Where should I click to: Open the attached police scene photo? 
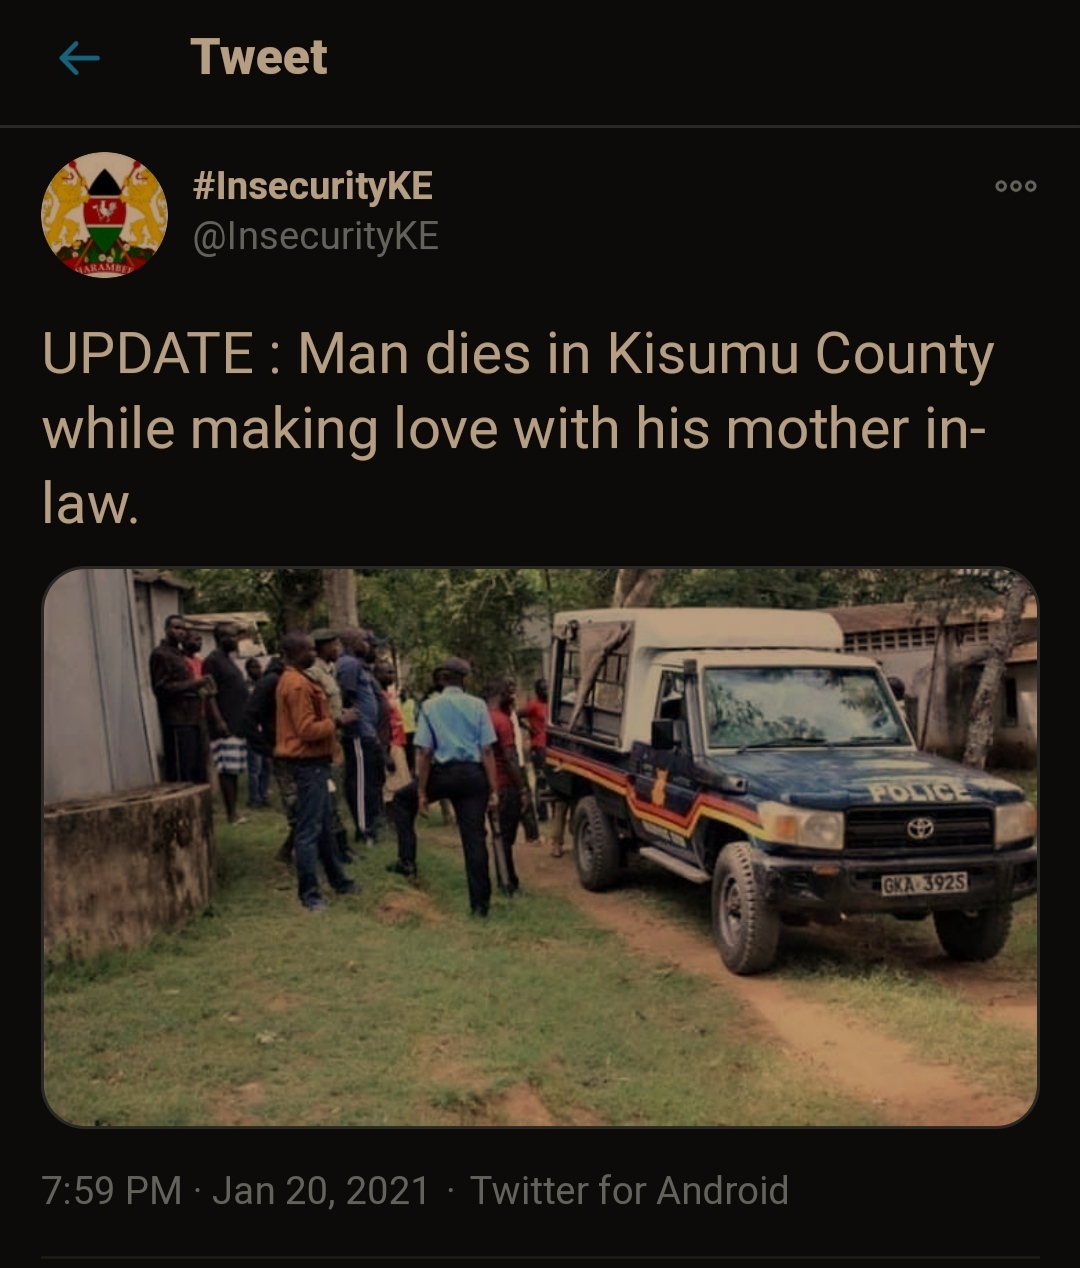[x=540, y=847]
